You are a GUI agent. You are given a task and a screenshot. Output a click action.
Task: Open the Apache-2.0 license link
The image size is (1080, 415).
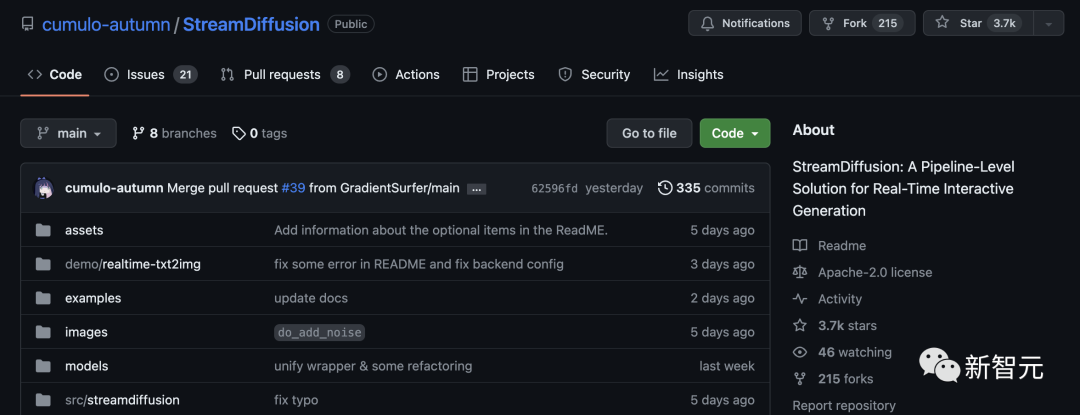point(874,272)
